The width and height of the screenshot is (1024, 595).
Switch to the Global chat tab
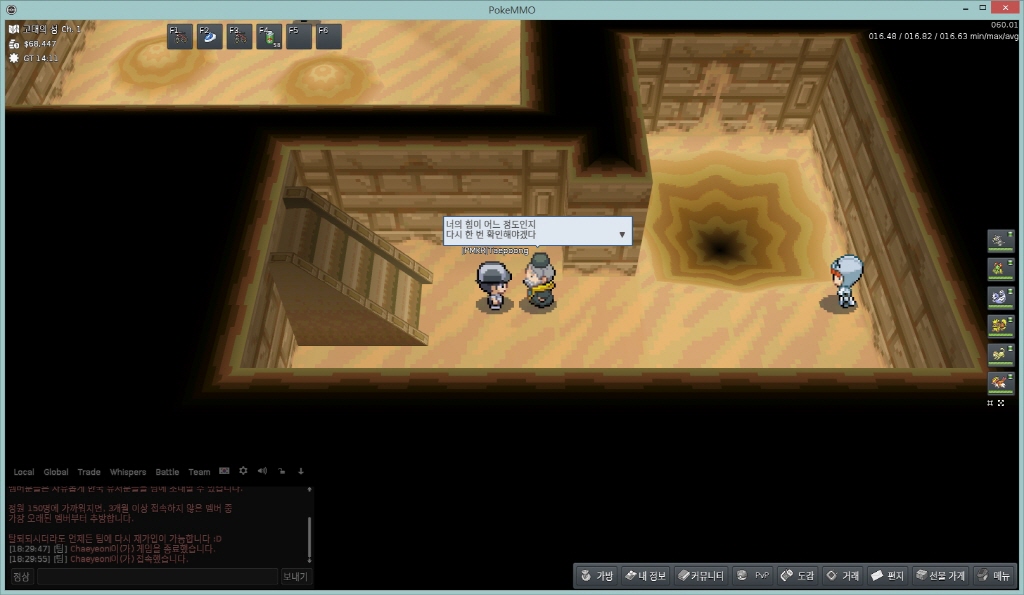point(56,472)
